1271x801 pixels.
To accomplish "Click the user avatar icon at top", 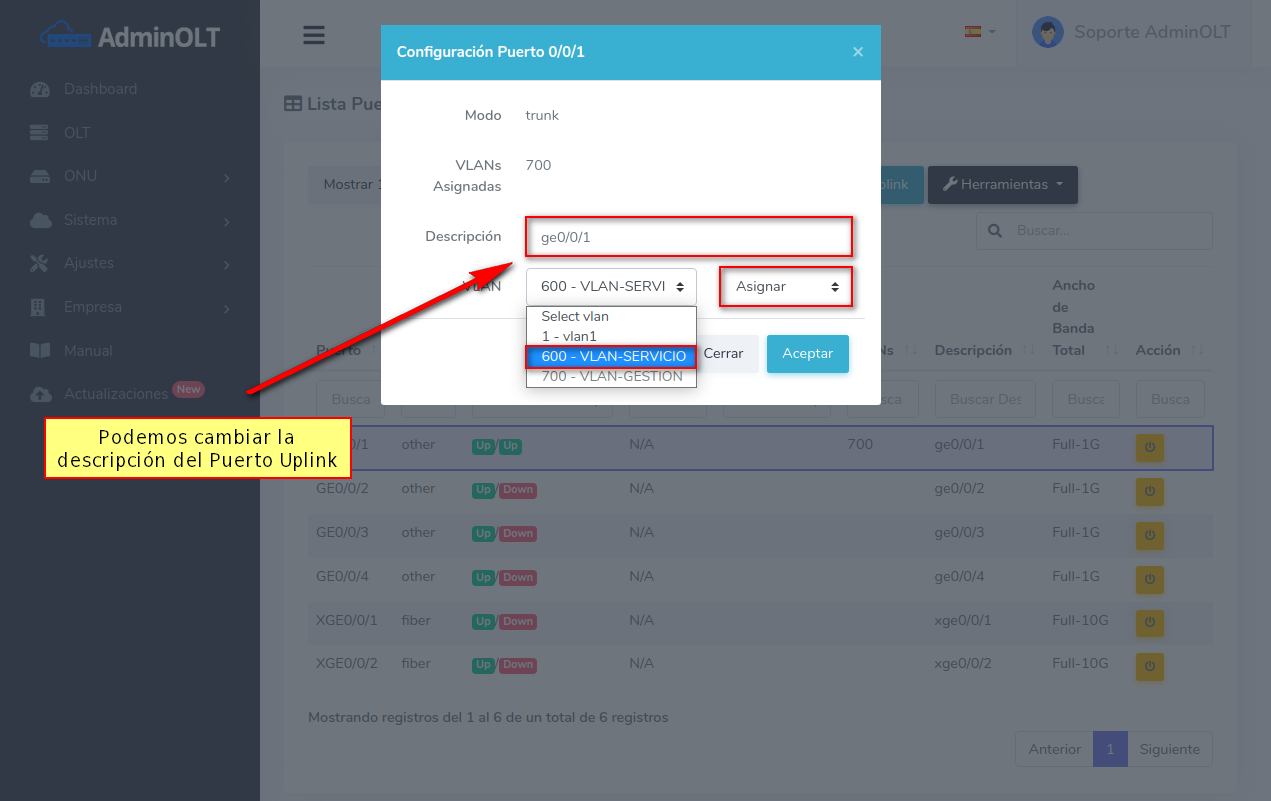I will pos(1047,32).
